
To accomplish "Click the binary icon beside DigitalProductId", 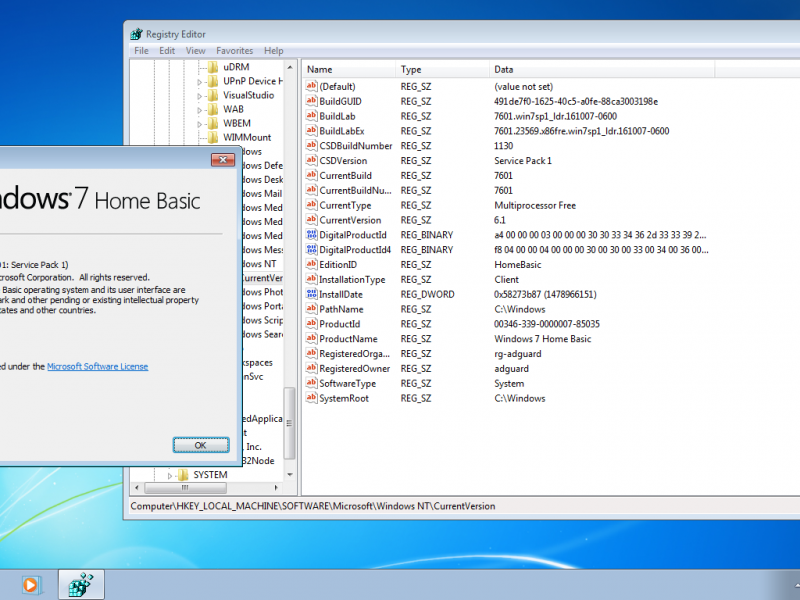I will [x=311, y=235].
